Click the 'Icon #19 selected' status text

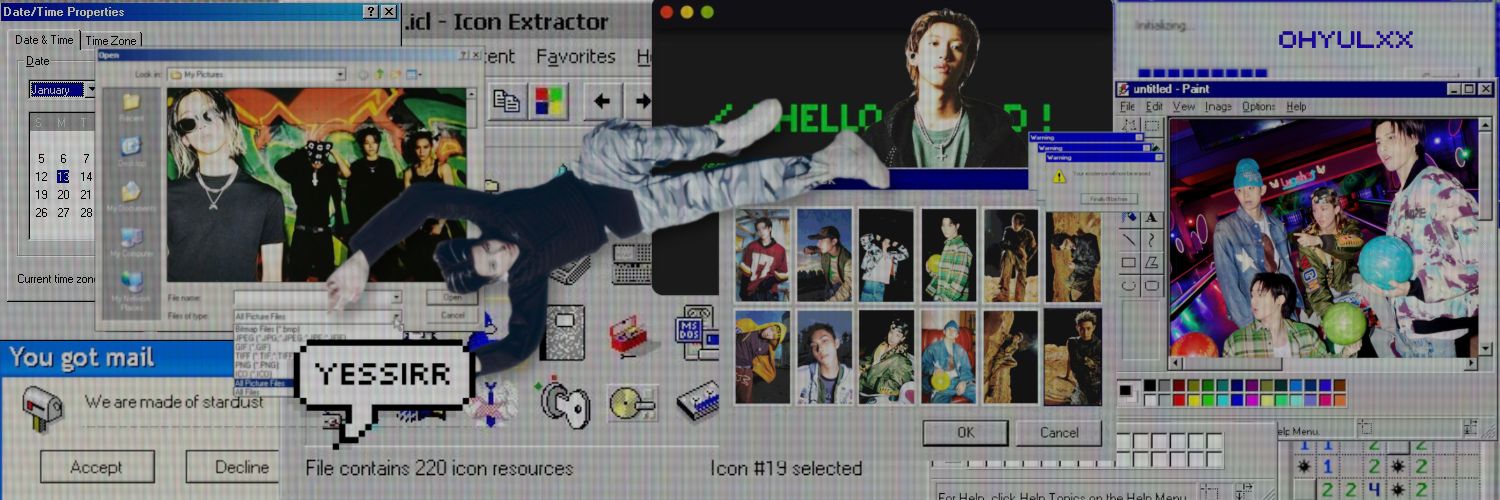coord(786,468)
